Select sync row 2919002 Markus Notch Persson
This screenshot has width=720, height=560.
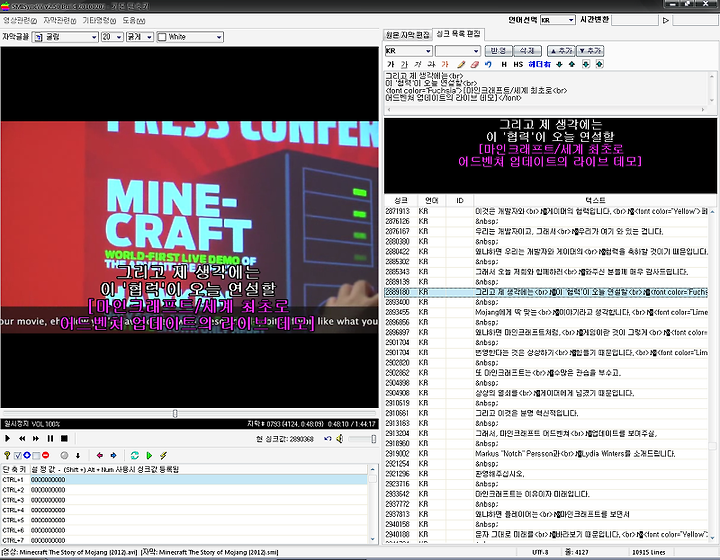546,454
